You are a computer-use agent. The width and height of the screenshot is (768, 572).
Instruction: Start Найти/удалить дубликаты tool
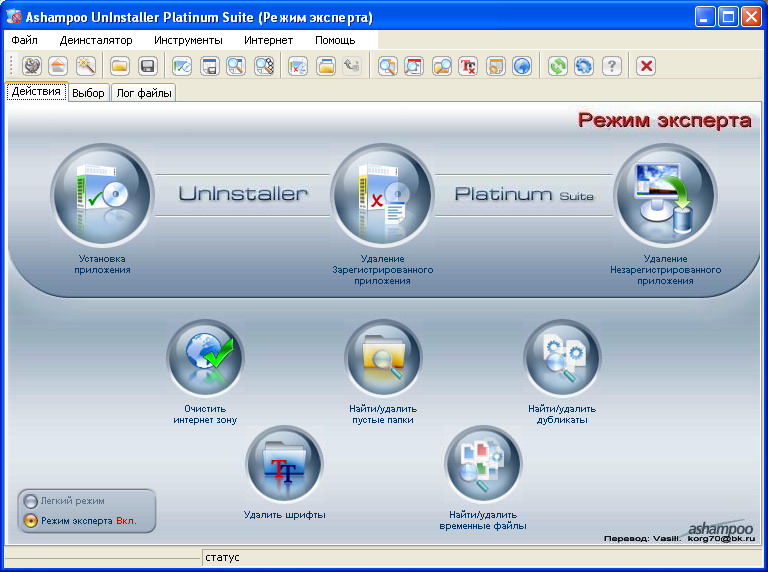tap(562, 358)
